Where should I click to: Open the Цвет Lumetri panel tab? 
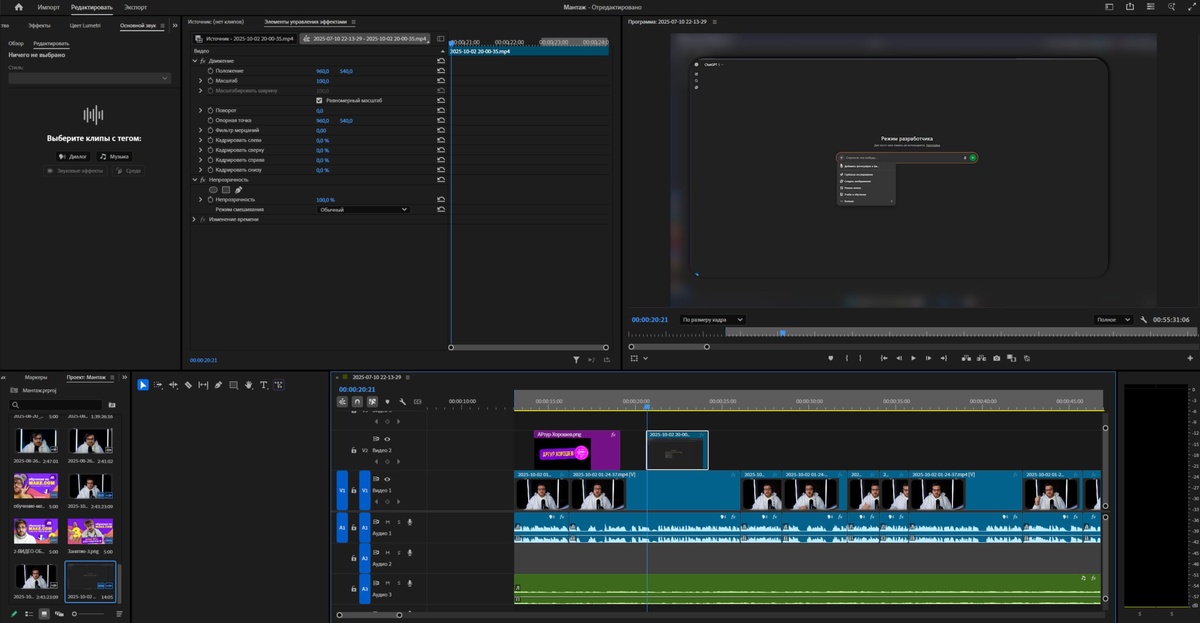click(x=84, y=25)
